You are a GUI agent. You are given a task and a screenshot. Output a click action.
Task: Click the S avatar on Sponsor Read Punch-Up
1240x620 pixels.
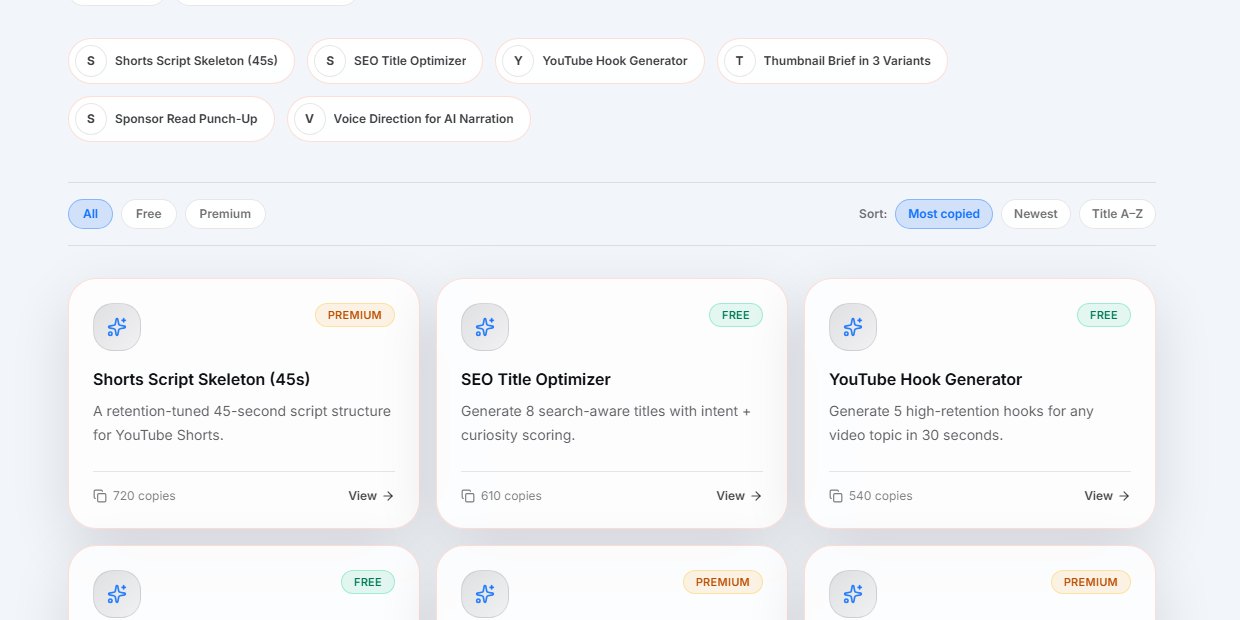(x=91, y=119)
